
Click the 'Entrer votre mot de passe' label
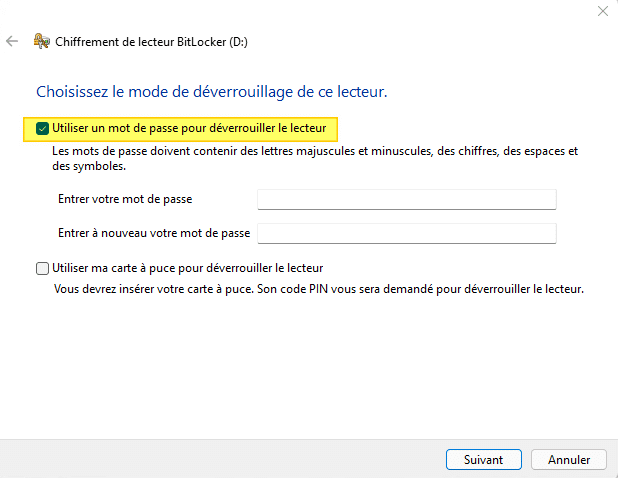(x=125, y=199)
